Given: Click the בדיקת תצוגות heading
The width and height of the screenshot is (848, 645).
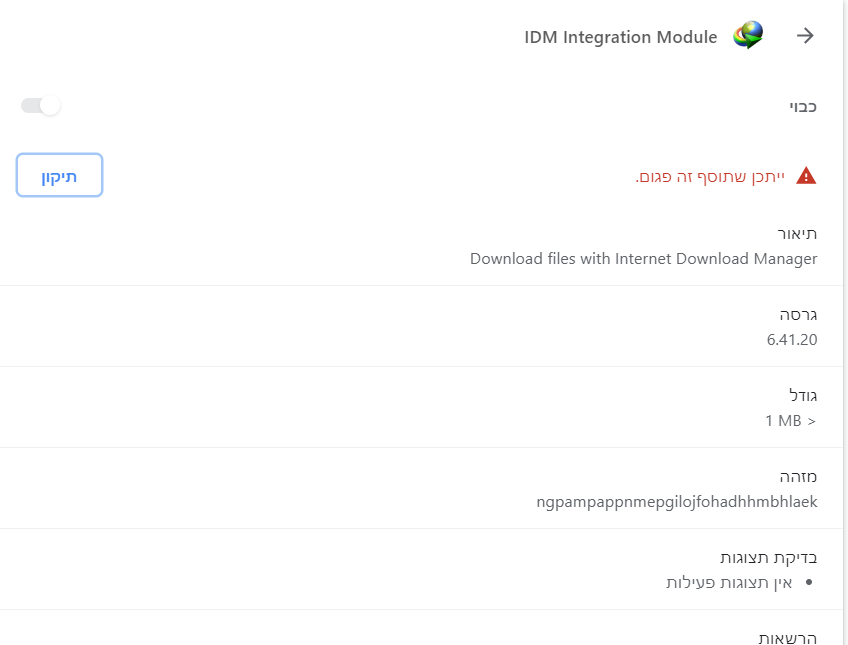Looking at the screenshot, I should [768, 557].
